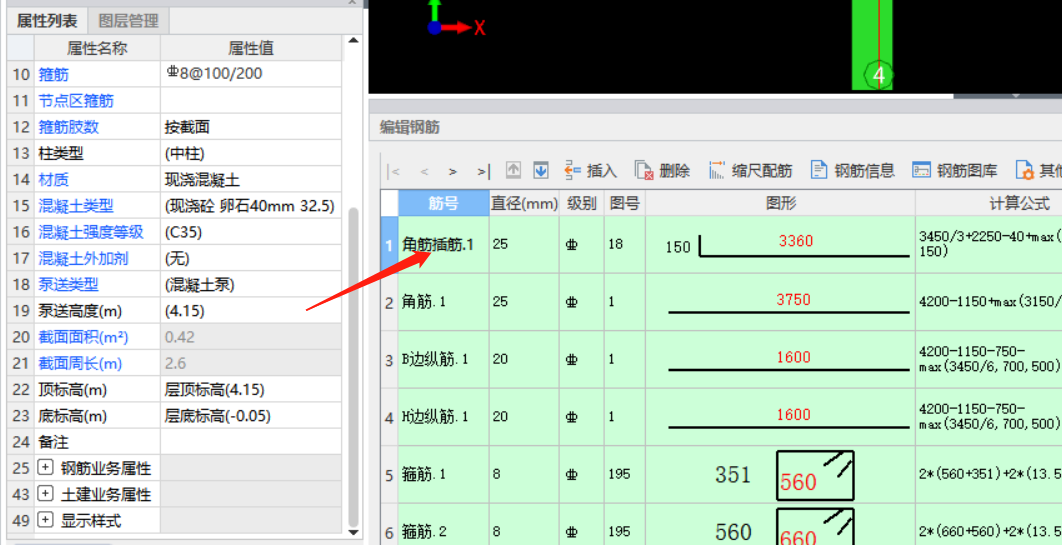Move rebar row down icon
Image resolution: width=1062 pixels, height=545 pixels.
pos(540,171)
